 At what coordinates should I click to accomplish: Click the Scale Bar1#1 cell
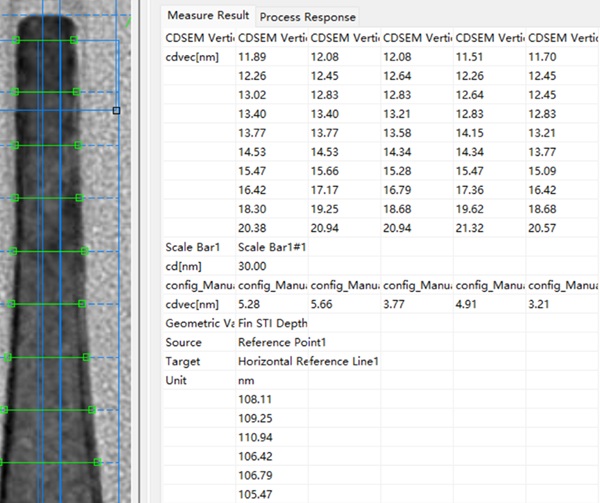272,247
